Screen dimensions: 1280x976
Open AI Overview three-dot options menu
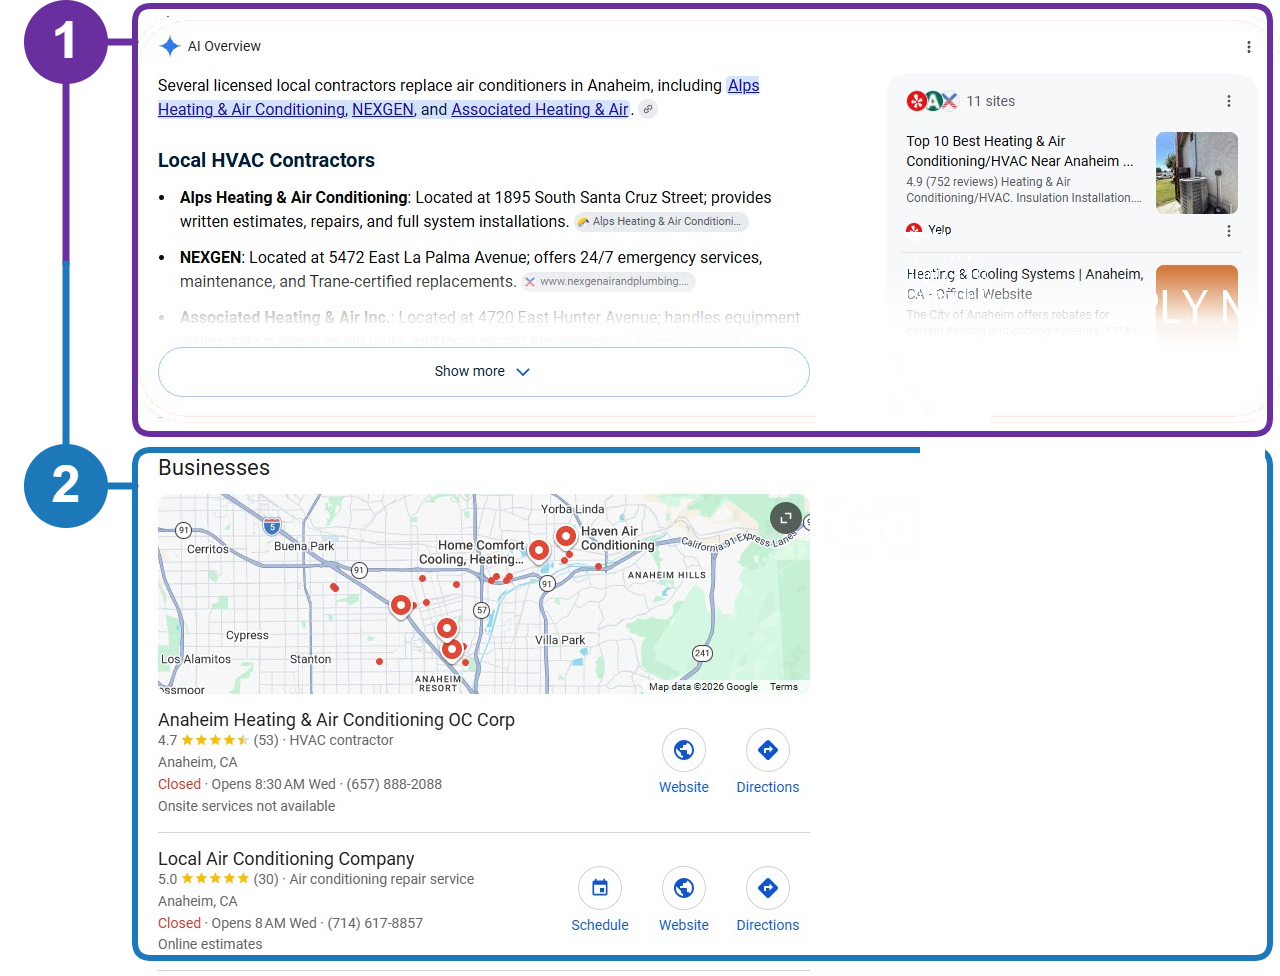(x=1248, y=47)
